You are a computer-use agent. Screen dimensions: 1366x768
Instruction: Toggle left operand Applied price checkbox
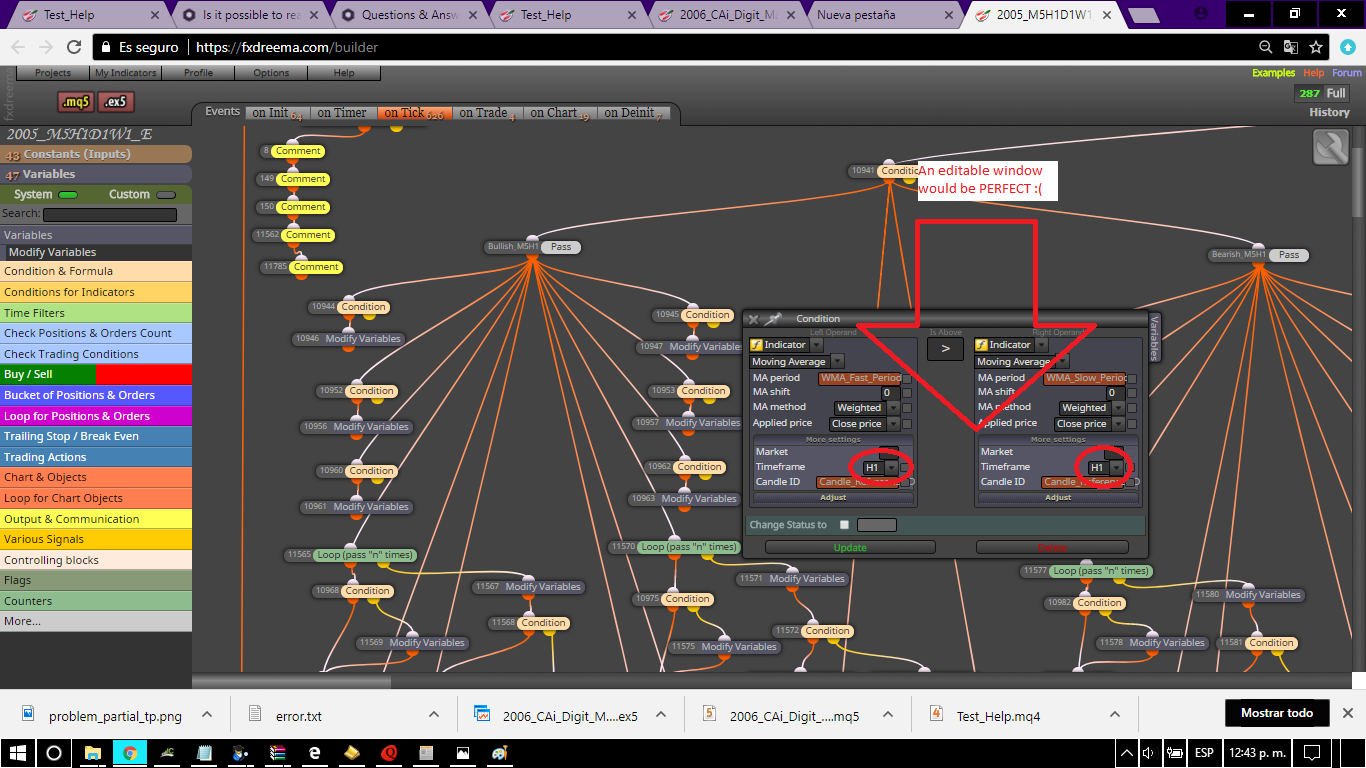(x=907, y=424)
